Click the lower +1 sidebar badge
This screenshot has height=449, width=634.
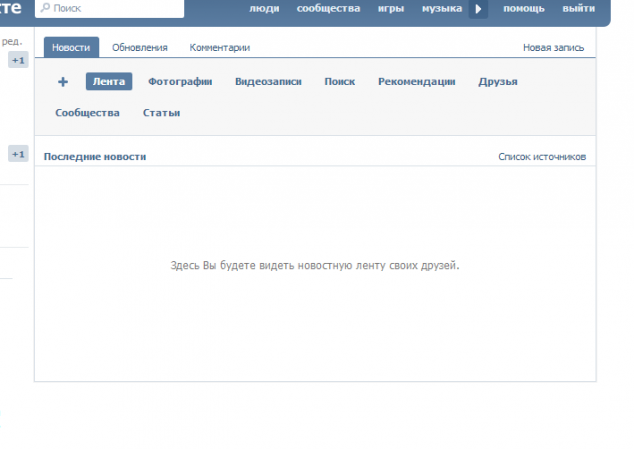click(x=18, y=154)
